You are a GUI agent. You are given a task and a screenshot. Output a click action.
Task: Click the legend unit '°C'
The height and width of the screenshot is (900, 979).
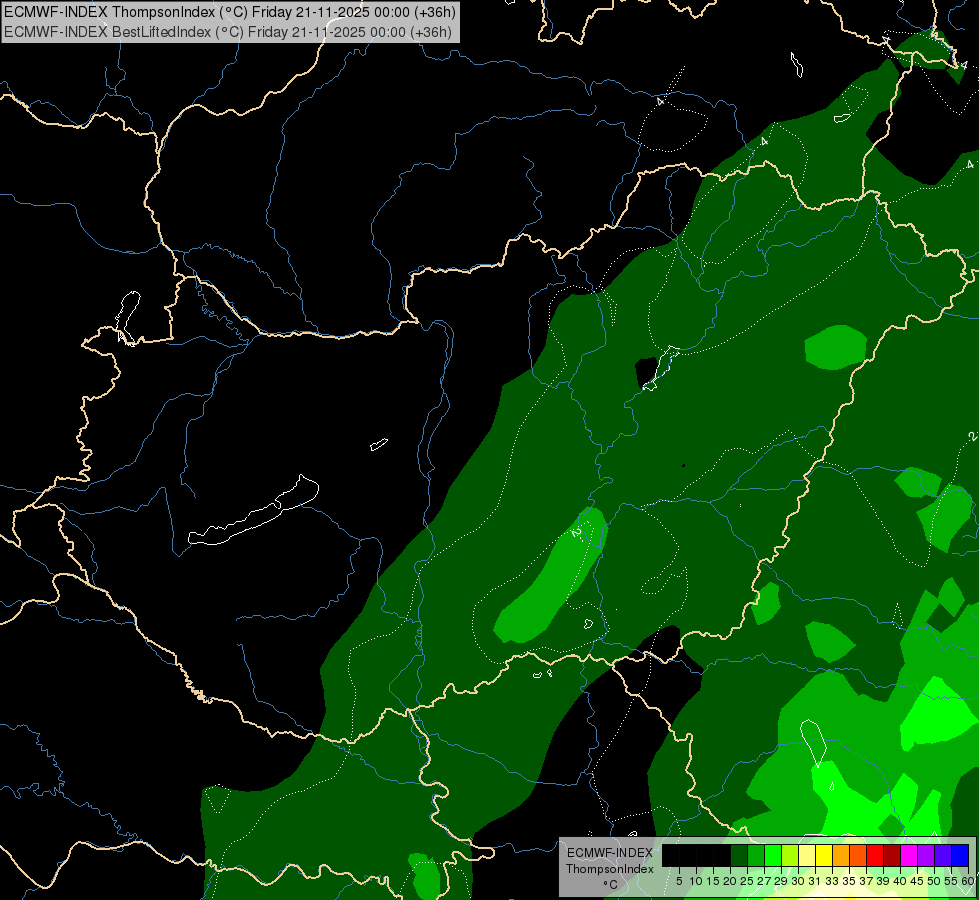611,884
